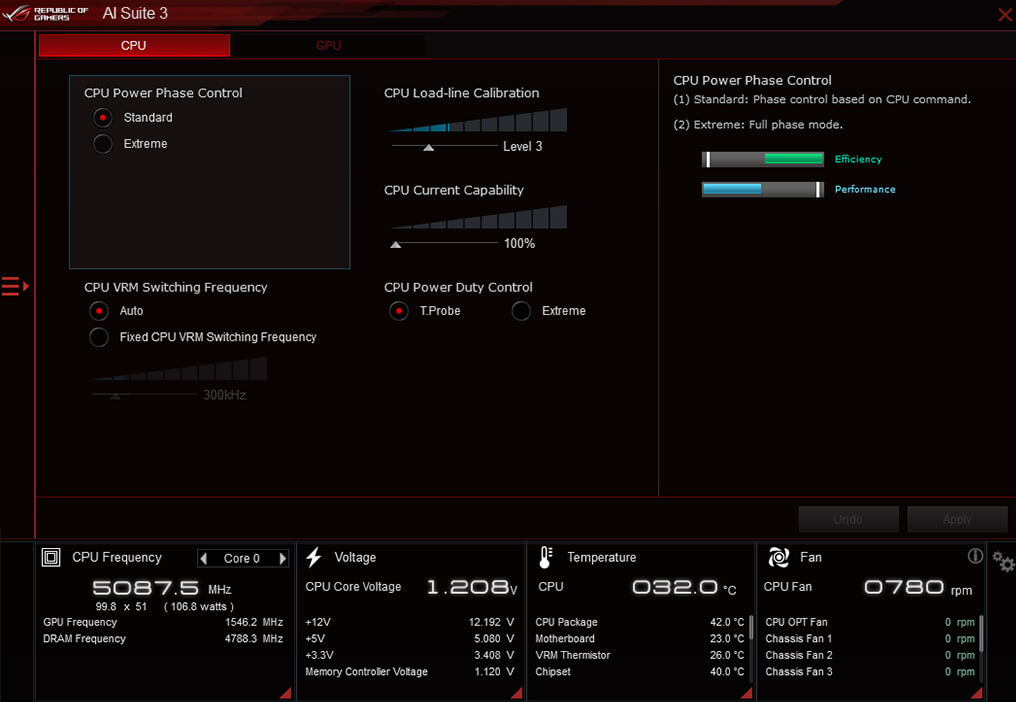Select previous core with left arrow
Viewport: 1016px width, 702px height.
pos(203,558)
